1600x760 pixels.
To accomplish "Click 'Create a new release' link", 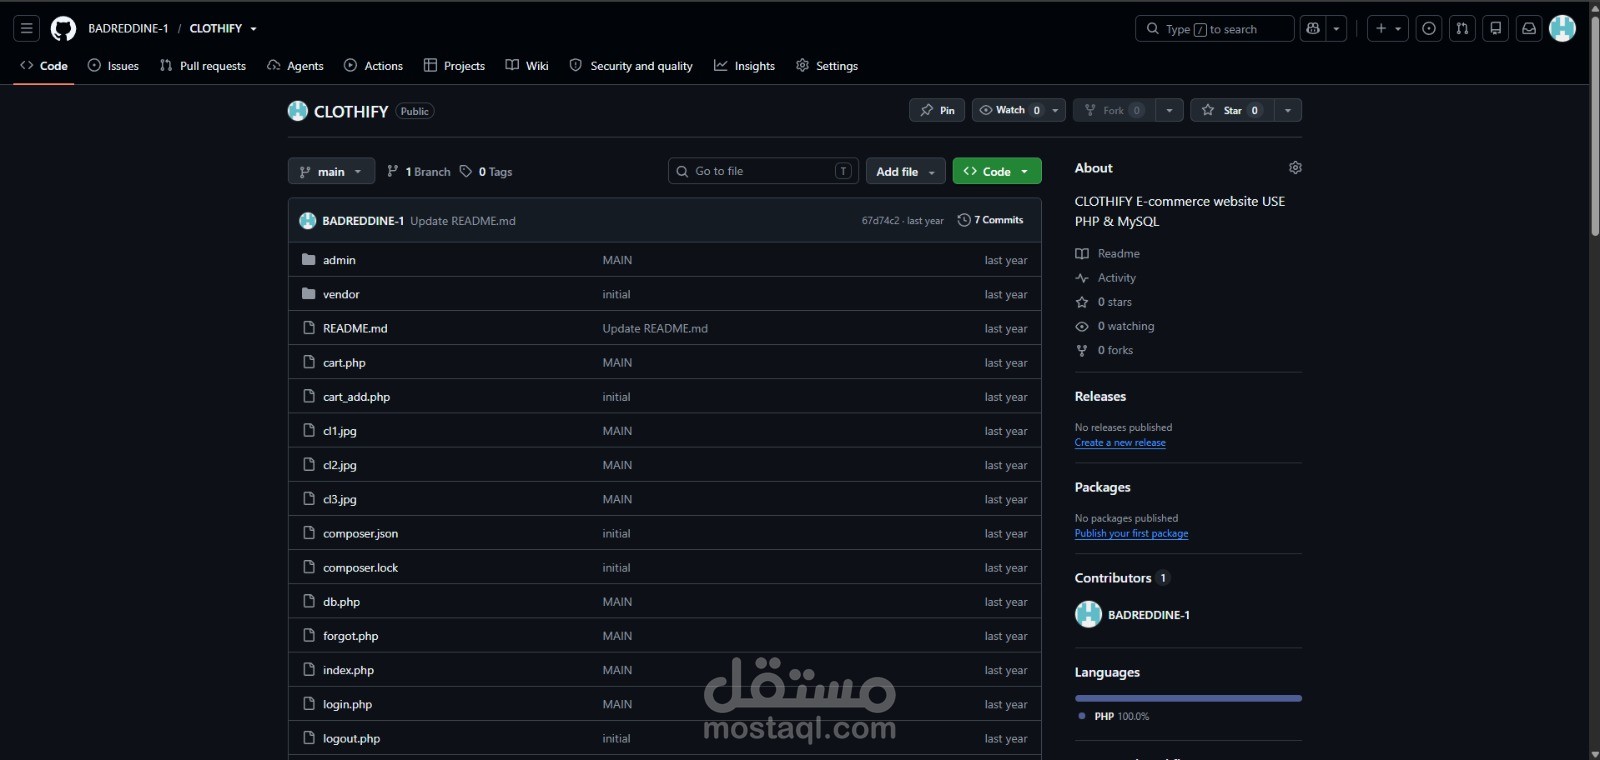I will click(x=1120, y=443).
